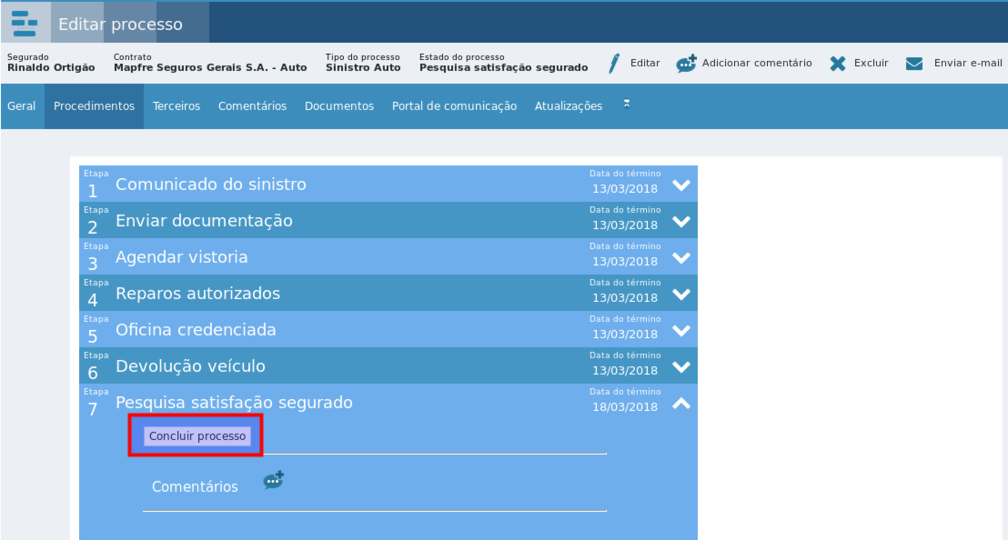Click process type Sinistro Auto
The image size is (1008, 540).
coord(363,68)
